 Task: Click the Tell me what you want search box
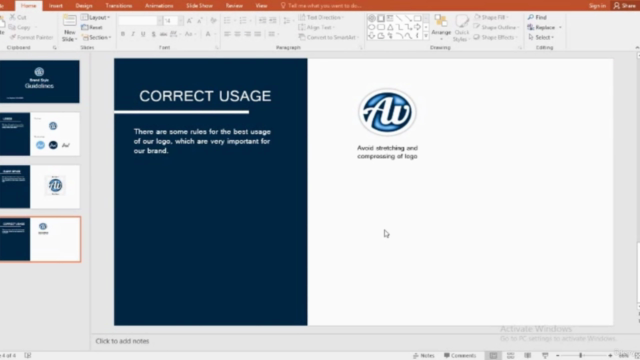(x=321, y=6)
